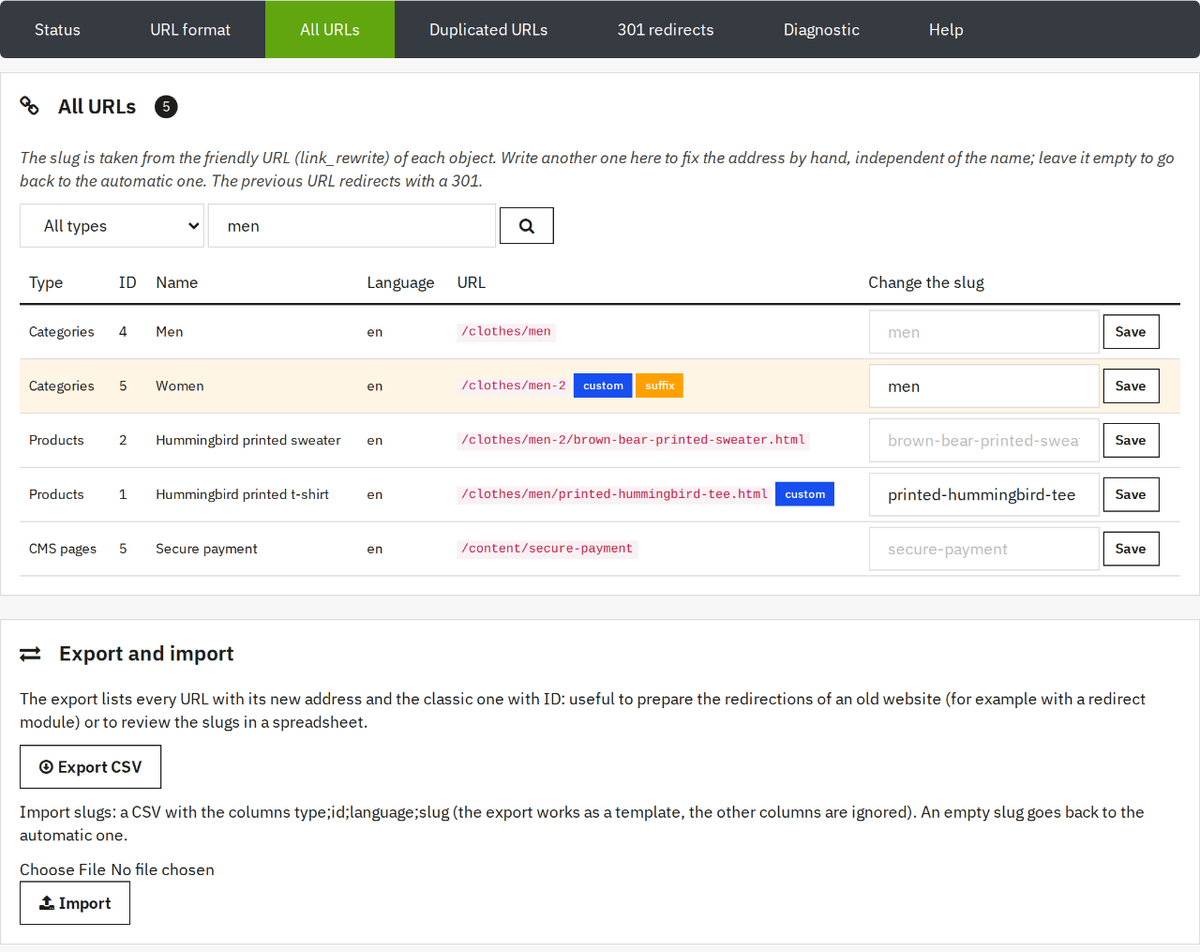
Task: Select the All URLs tab
Action: tap(330, 29)
